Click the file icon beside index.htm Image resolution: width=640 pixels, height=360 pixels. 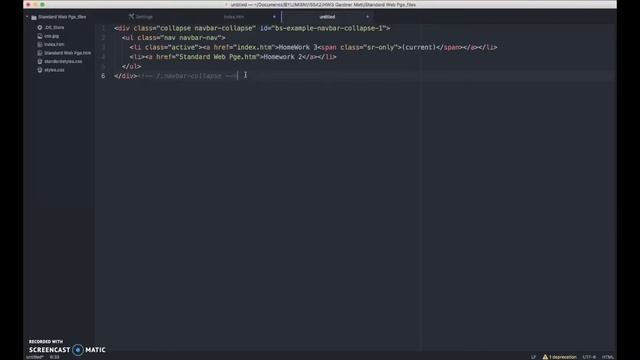coord(40,44)
